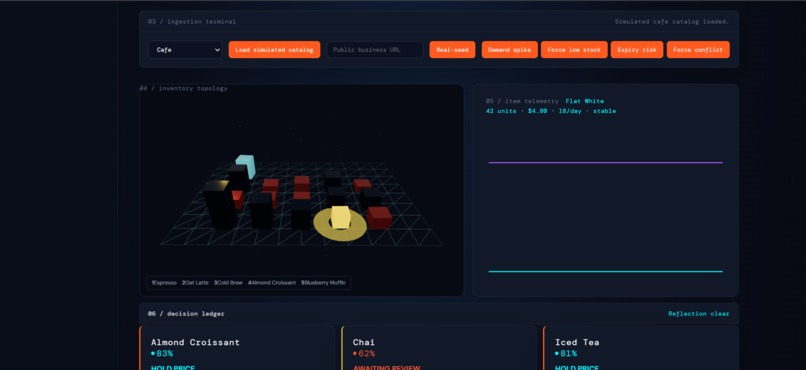Click the Blueberry Muffin legend entry
The width and height of the screenshot is (806, 370).
coord(323,283)
